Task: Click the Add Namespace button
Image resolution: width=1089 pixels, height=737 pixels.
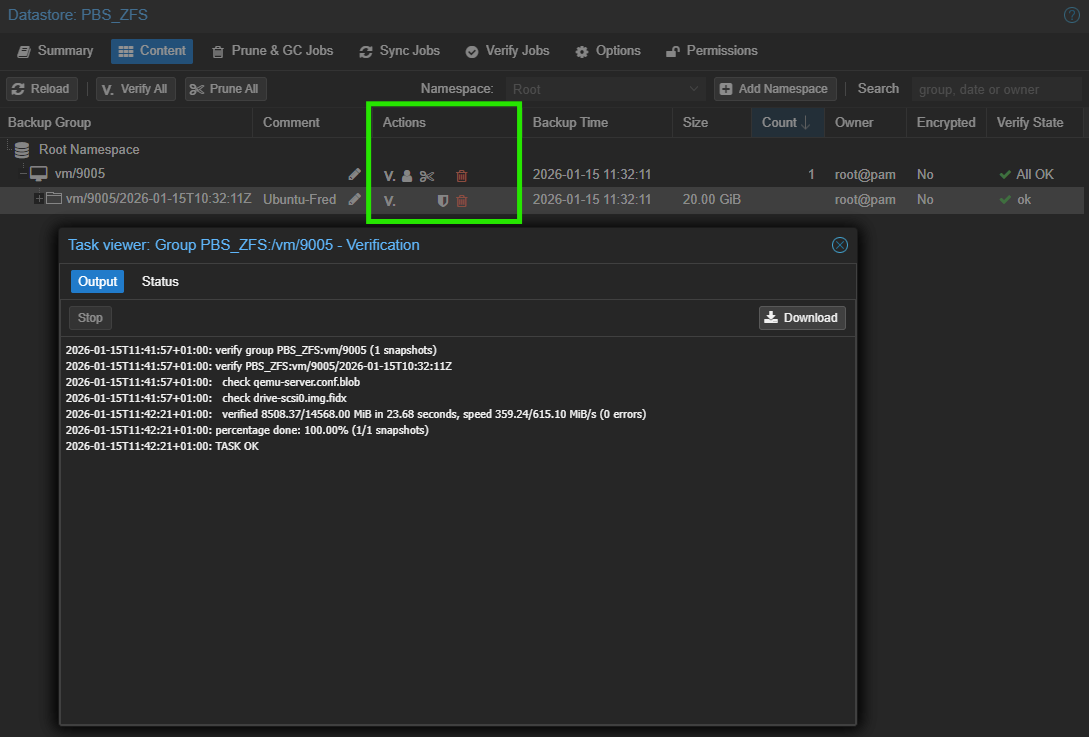Action: coord(774,89)
